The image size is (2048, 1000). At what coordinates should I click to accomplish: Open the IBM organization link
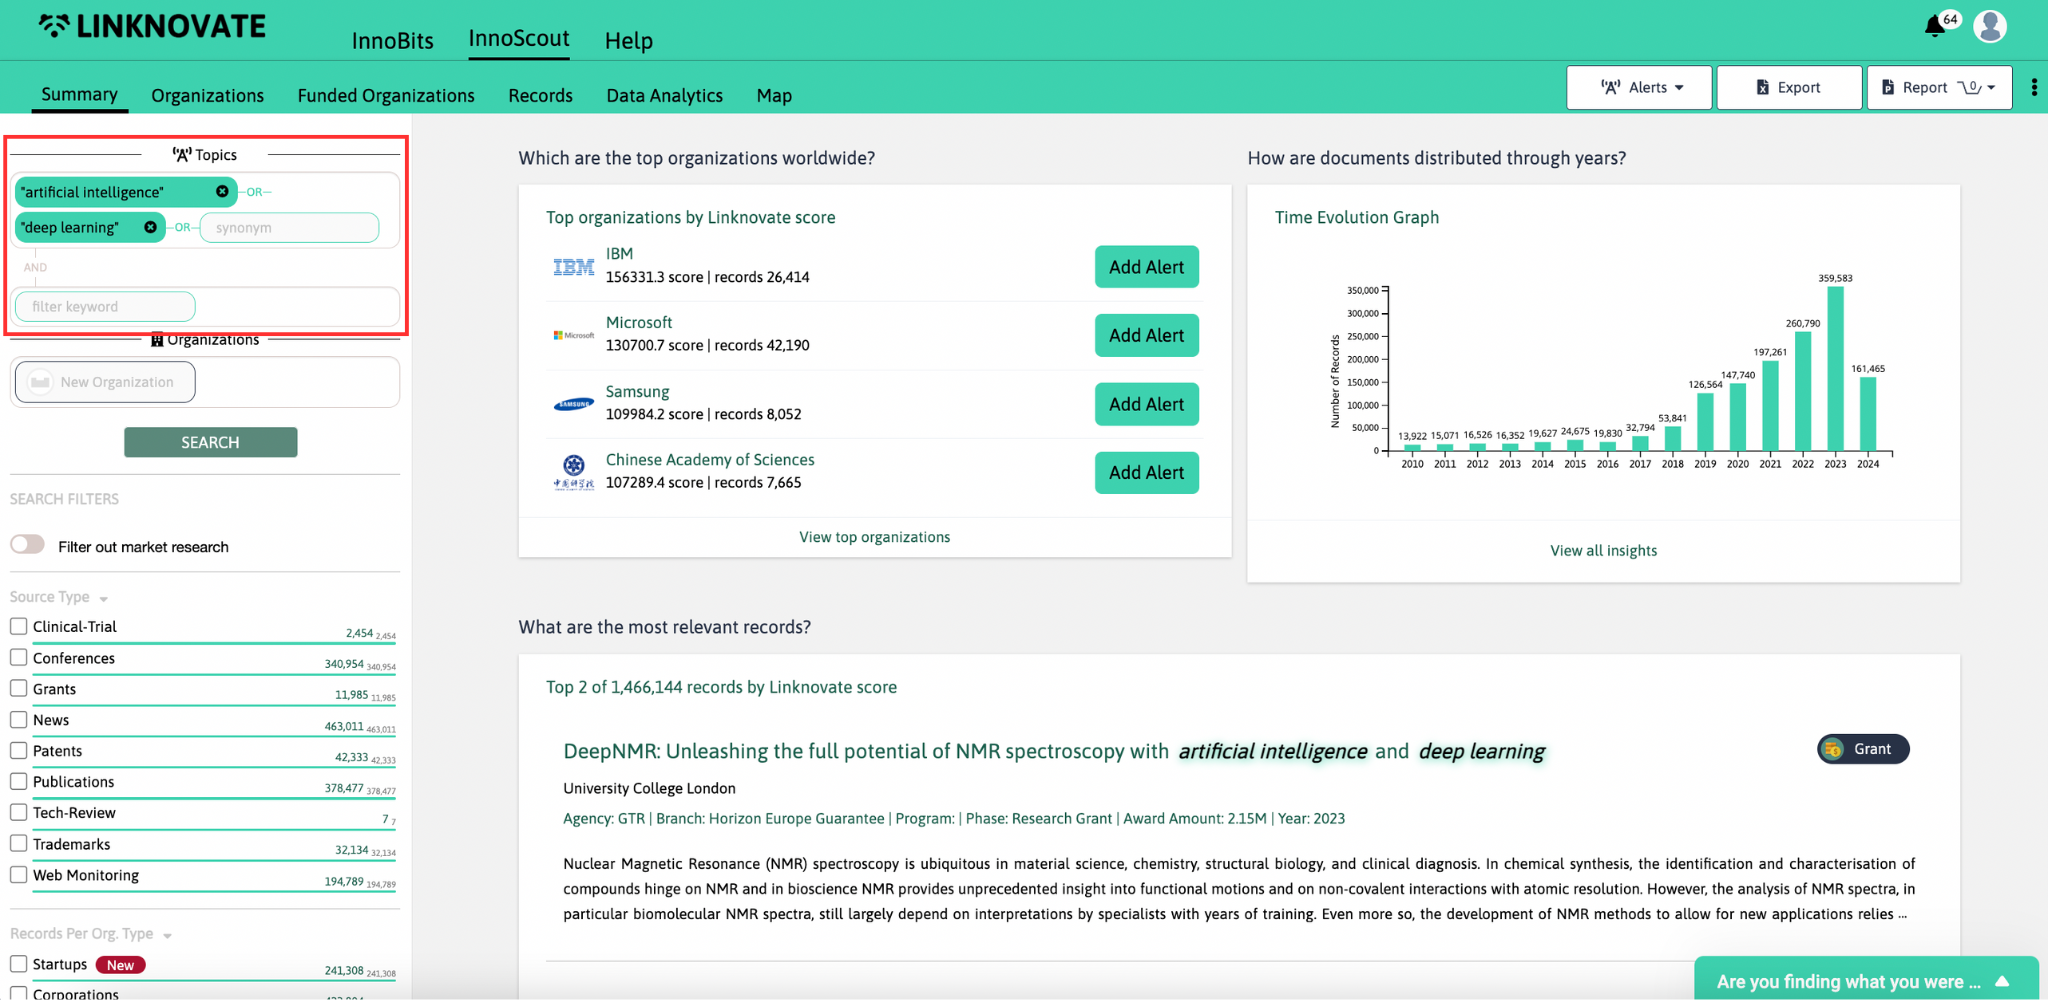619,254
